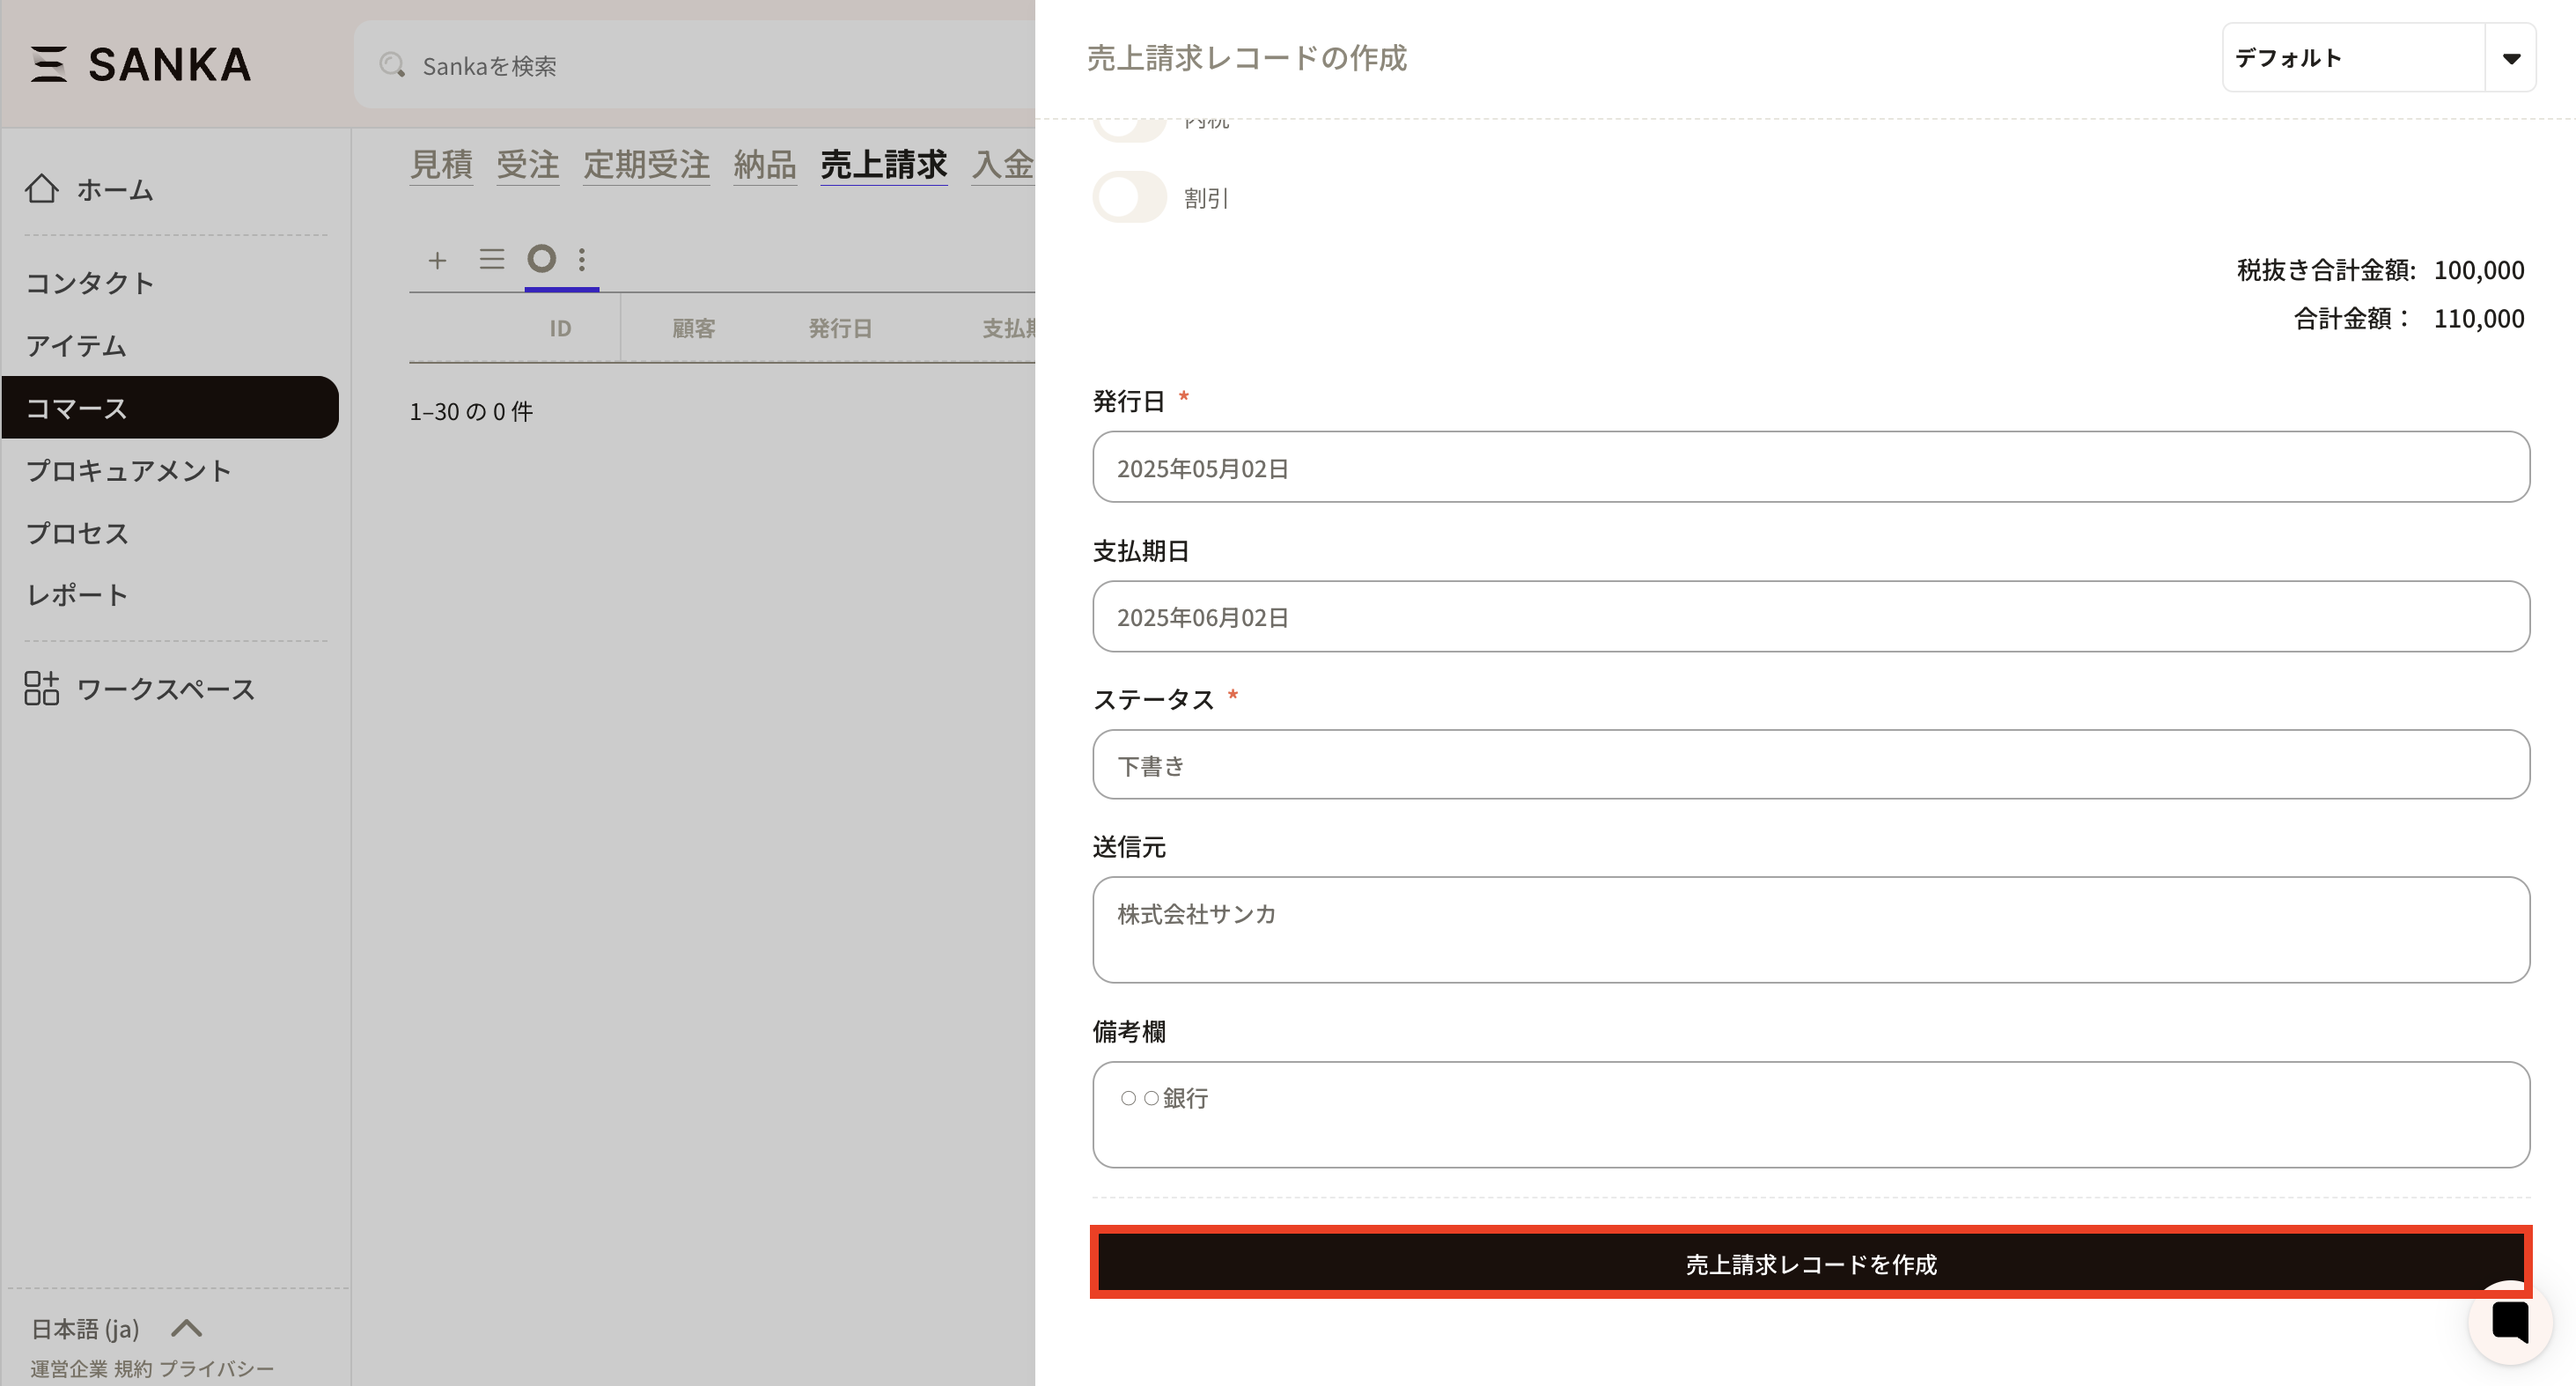This screenshot has width=2576, height=1386.
Task: Click the plus icon to add view
Action: coord(437,260)
